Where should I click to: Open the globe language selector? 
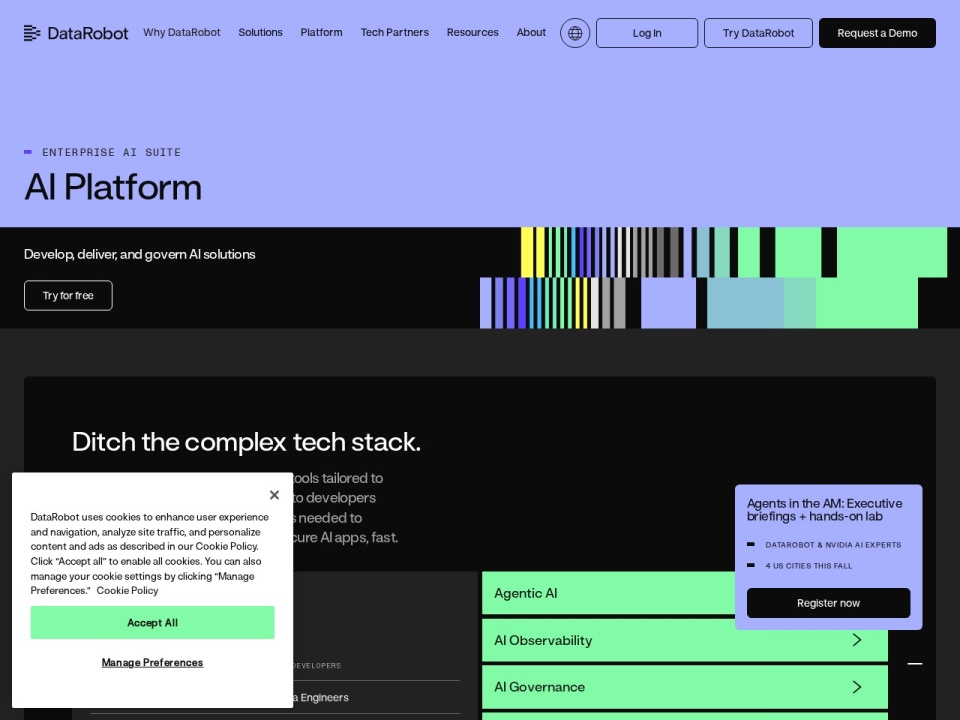[575, 33]
